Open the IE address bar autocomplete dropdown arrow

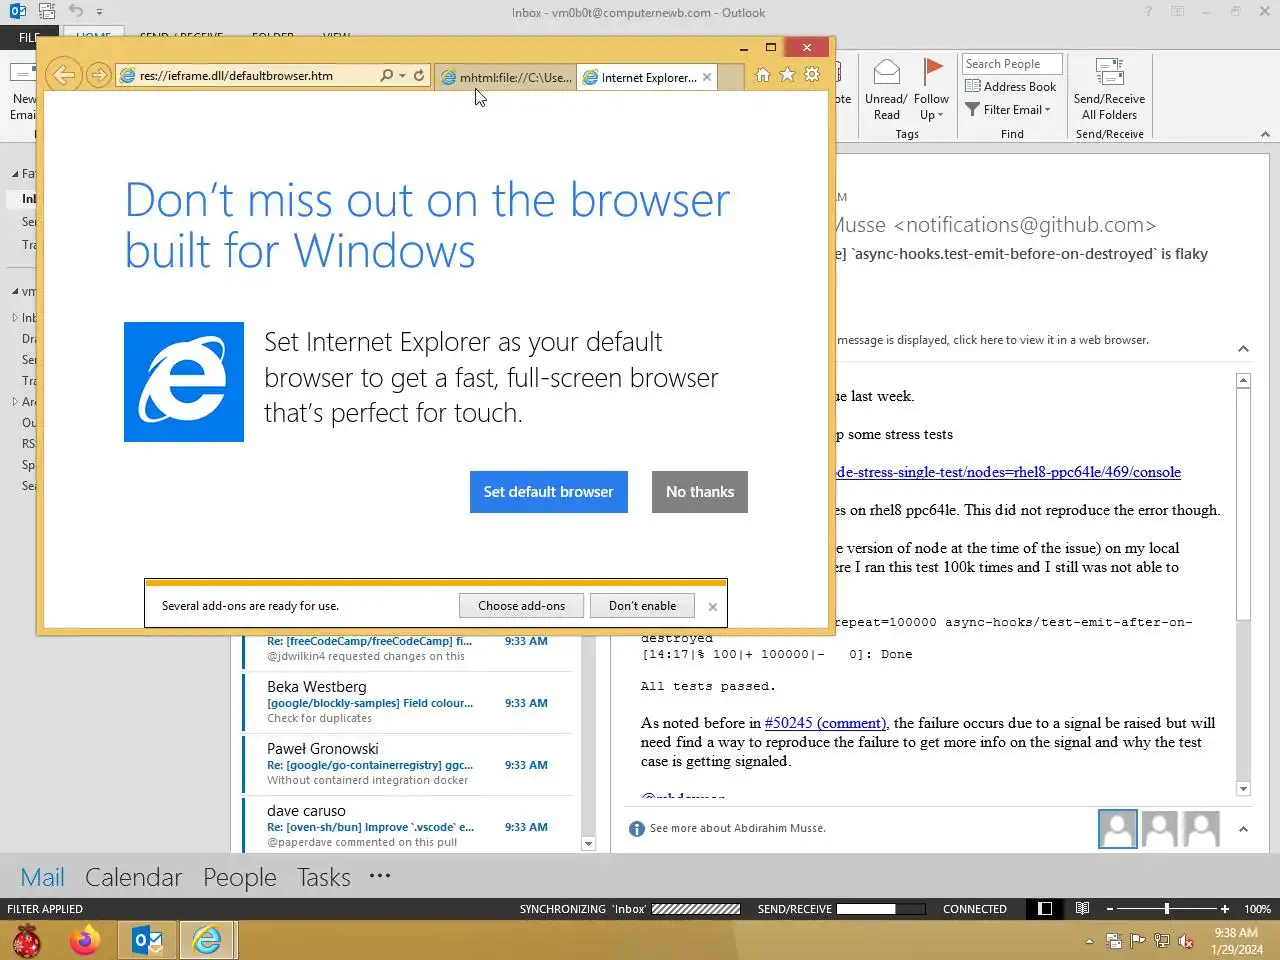pyautogui.click(x=402, y=76)
